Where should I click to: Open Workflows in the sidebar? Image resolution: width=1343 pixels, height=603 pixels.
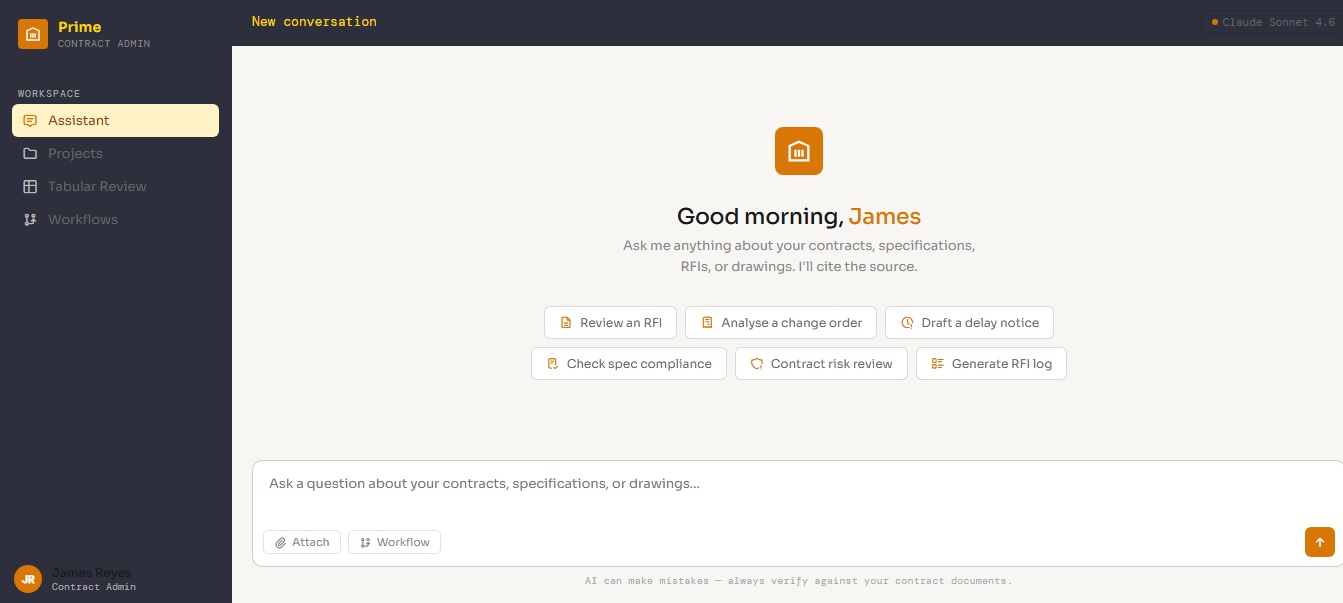click(x=115, y=219)
